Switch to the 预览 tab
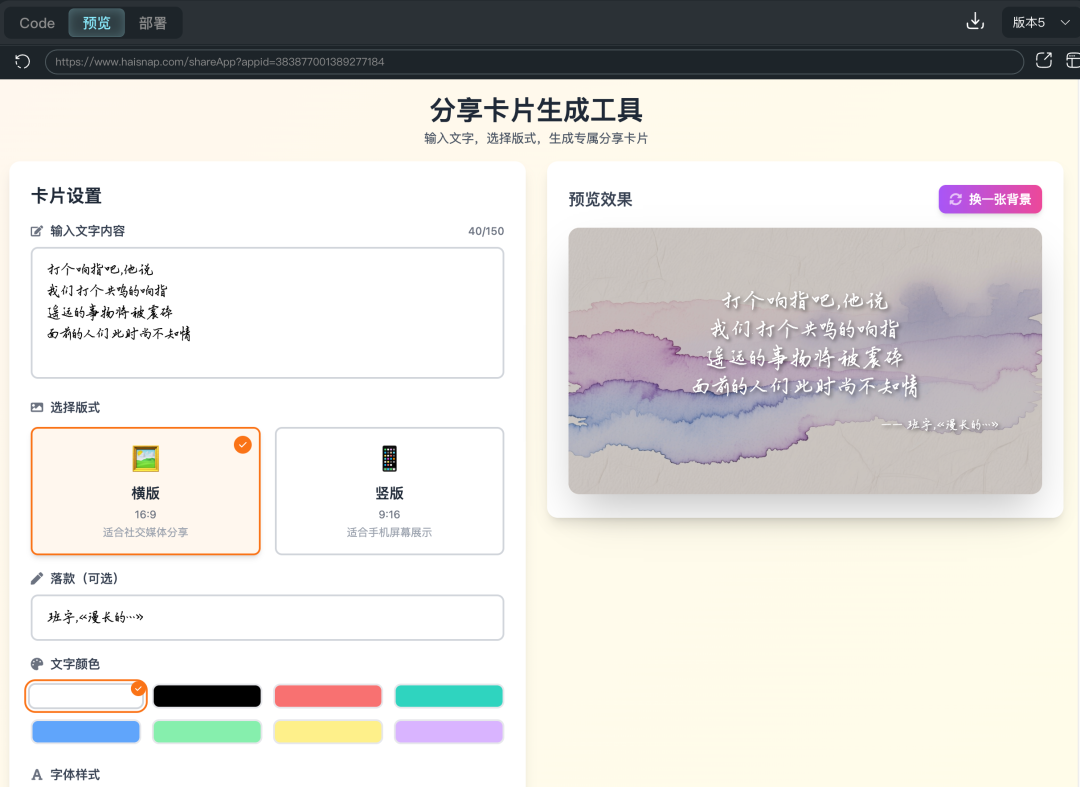Image resolution: width=1080 pixels, height=787 pixels. (x=96, y=23)
